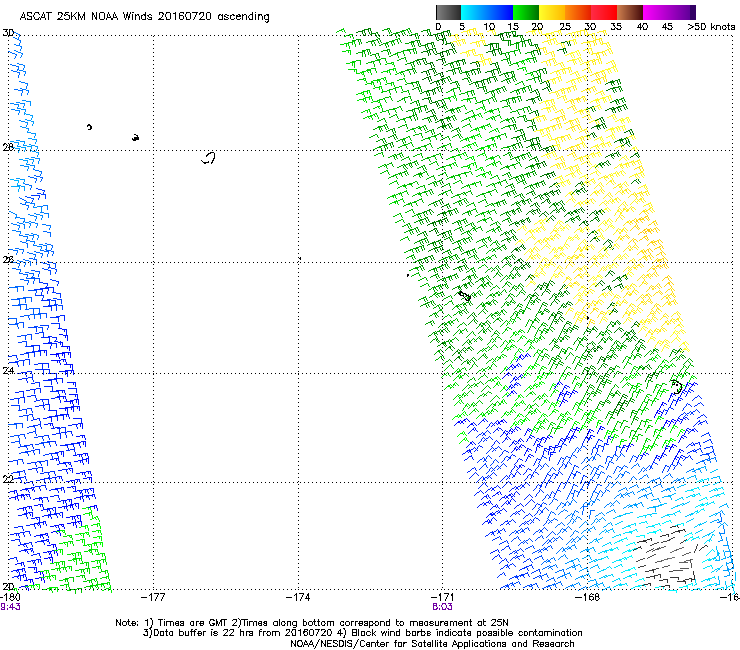Click the purple swath time '9:43'

[10, 607]
